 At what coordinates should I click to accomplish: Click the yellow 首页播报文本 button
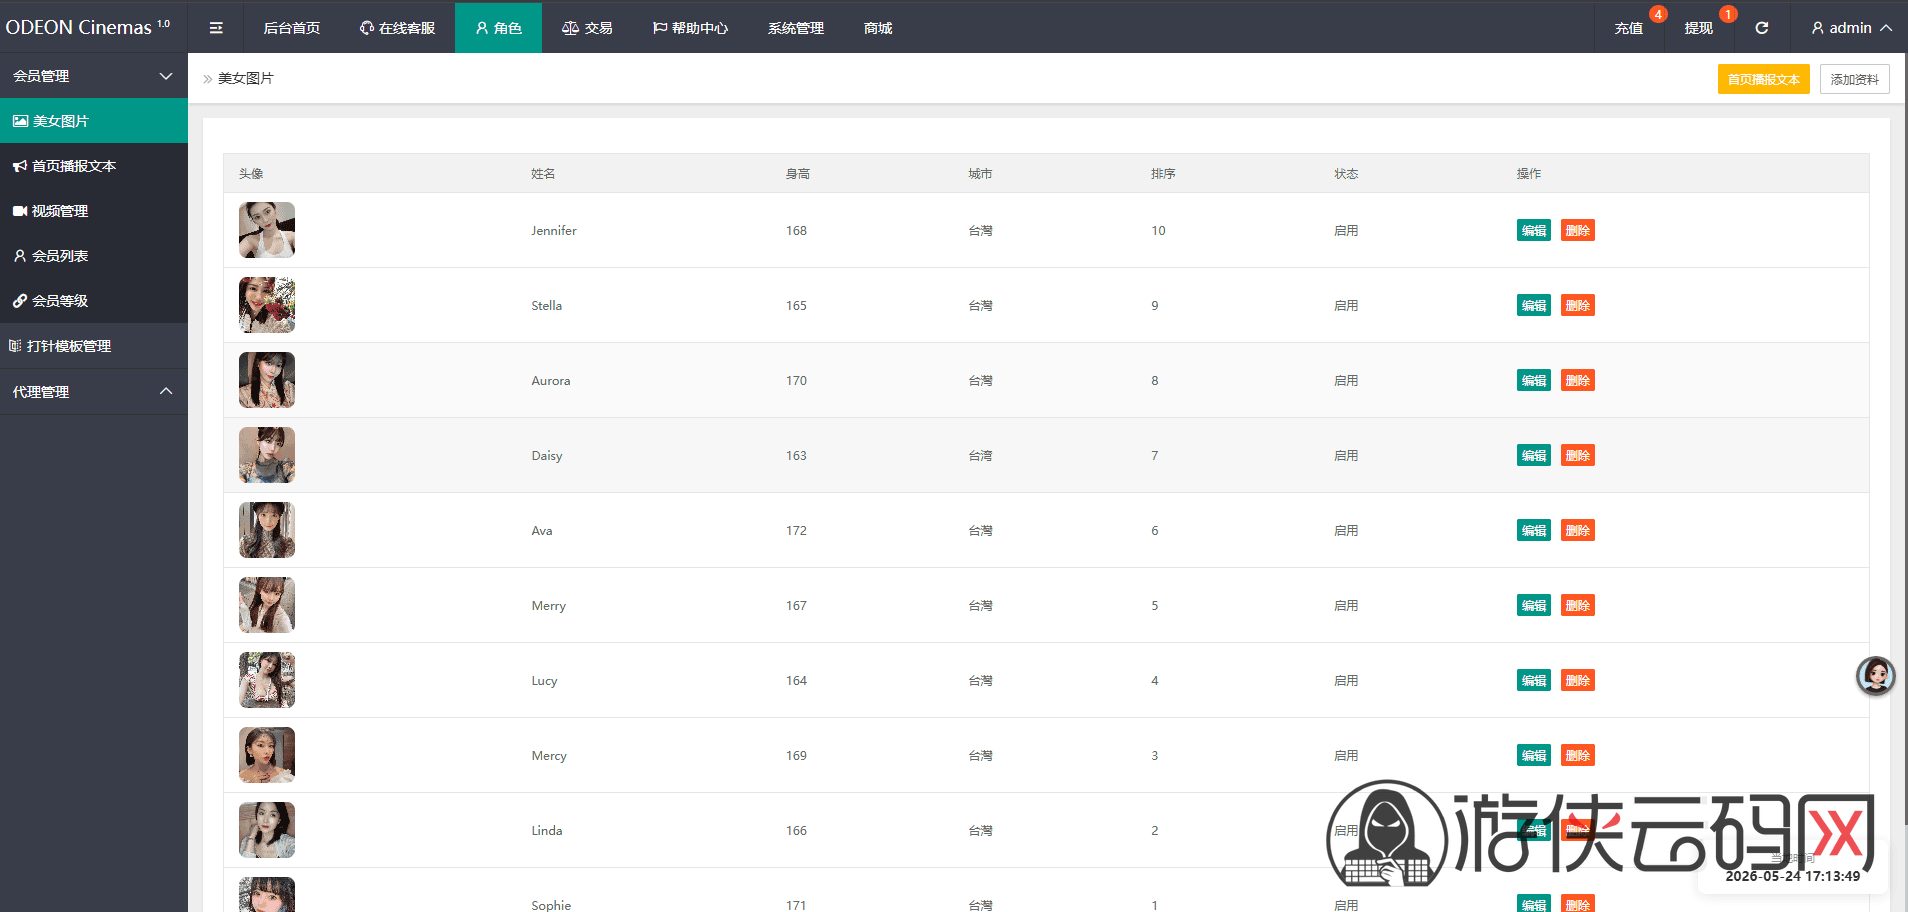click(1764, 79)
